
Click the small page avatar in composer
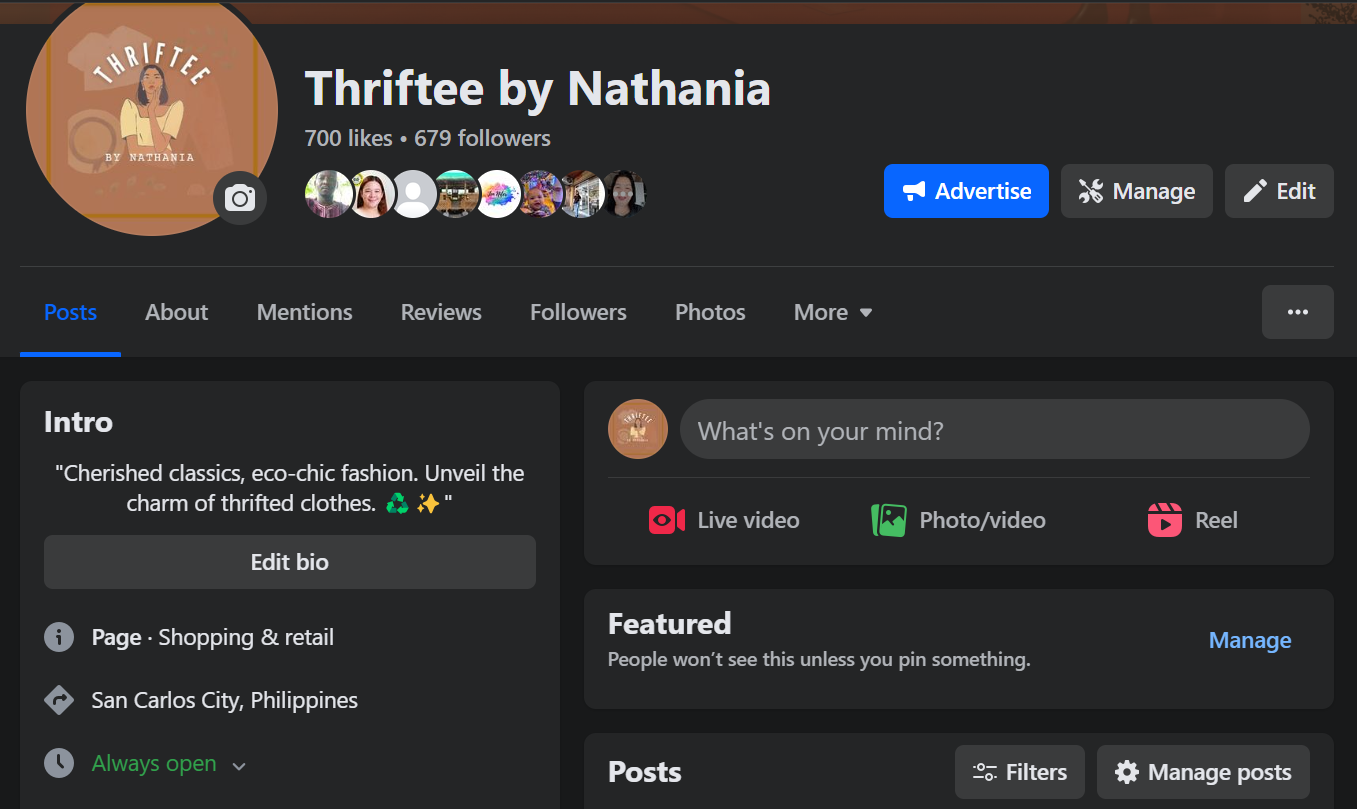click(638, 429)
